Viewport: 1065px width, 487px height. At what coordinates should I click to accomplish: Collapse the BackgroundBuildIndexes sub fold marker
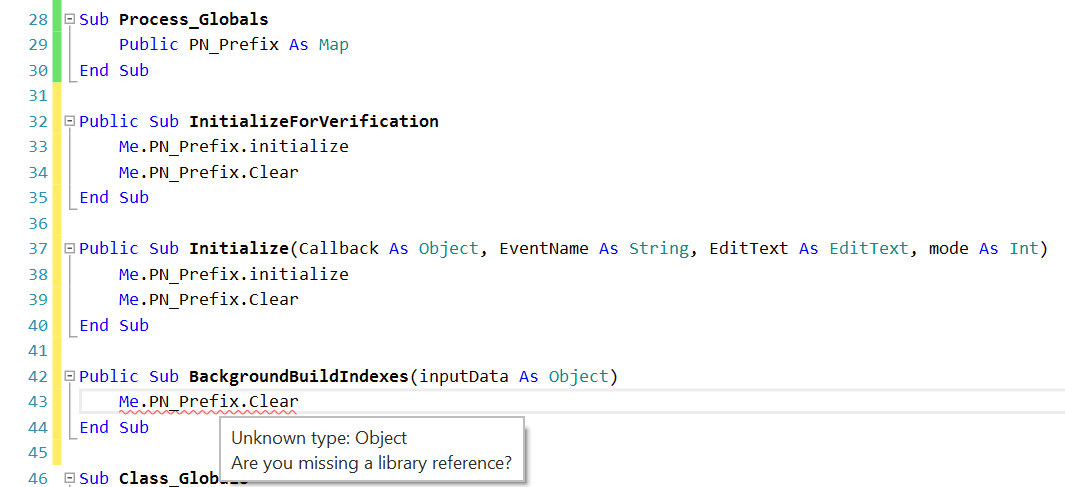coord(69,377)
